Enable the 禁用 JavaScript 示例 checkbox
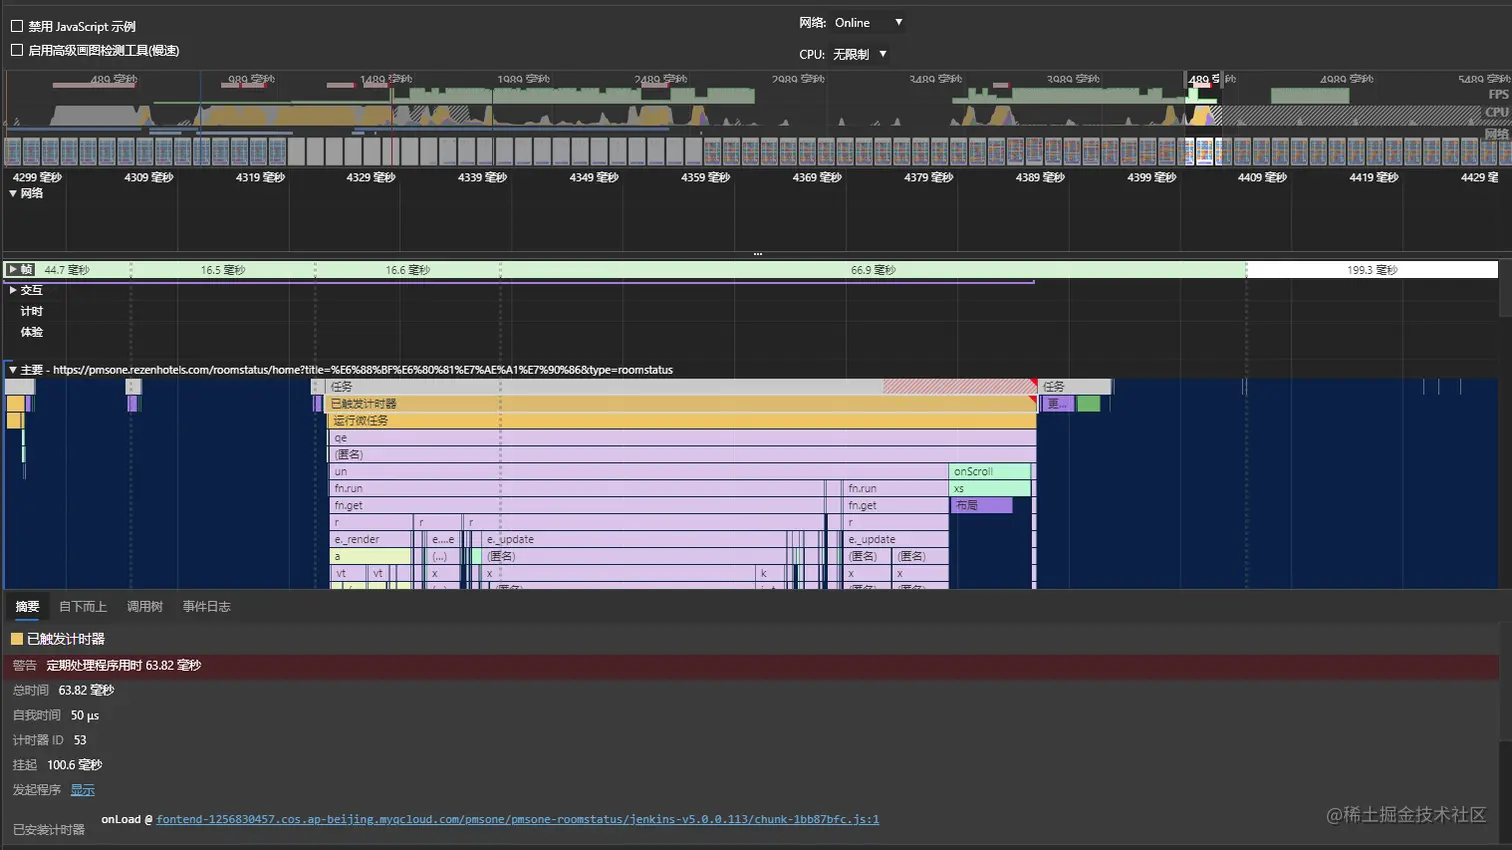Image resolution: width=1512 pixels, height=850 pixels. click(x=17, y=26)
